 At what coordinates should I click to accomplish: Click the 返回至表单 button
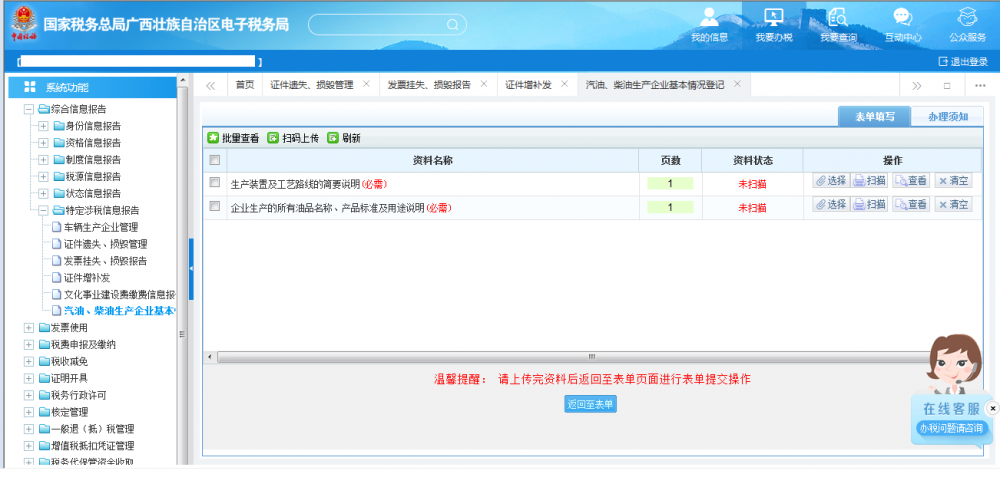pos(590,404)
